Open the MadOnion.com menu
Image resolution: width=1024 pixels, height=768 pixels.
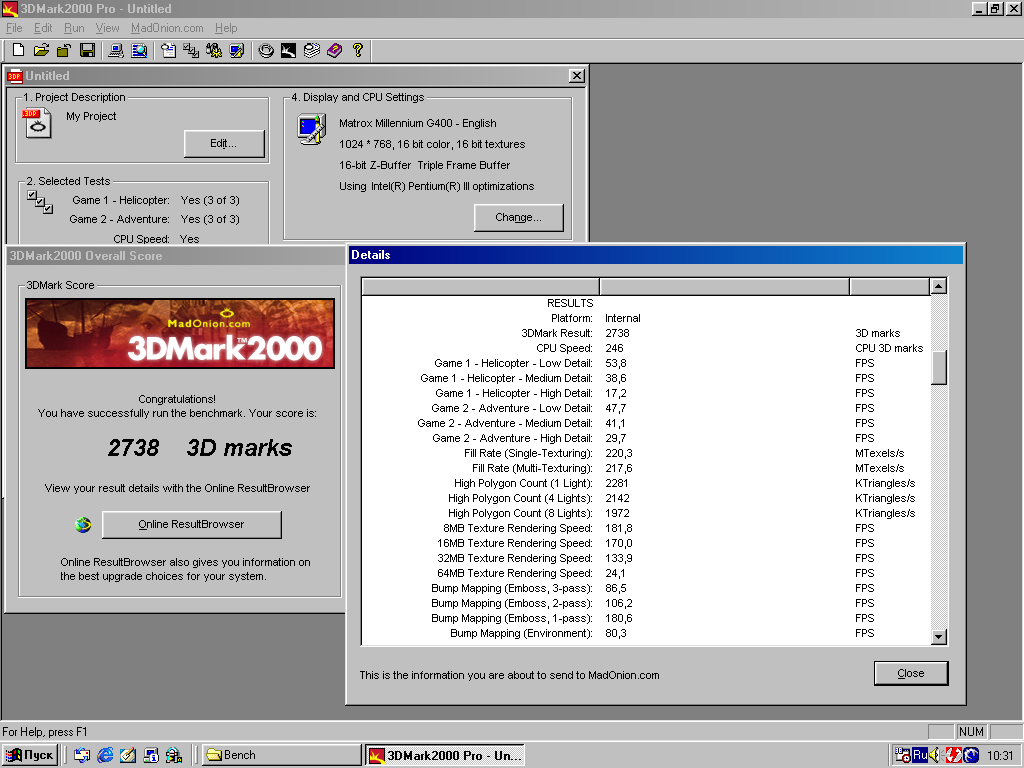click(x=167, y=28)
